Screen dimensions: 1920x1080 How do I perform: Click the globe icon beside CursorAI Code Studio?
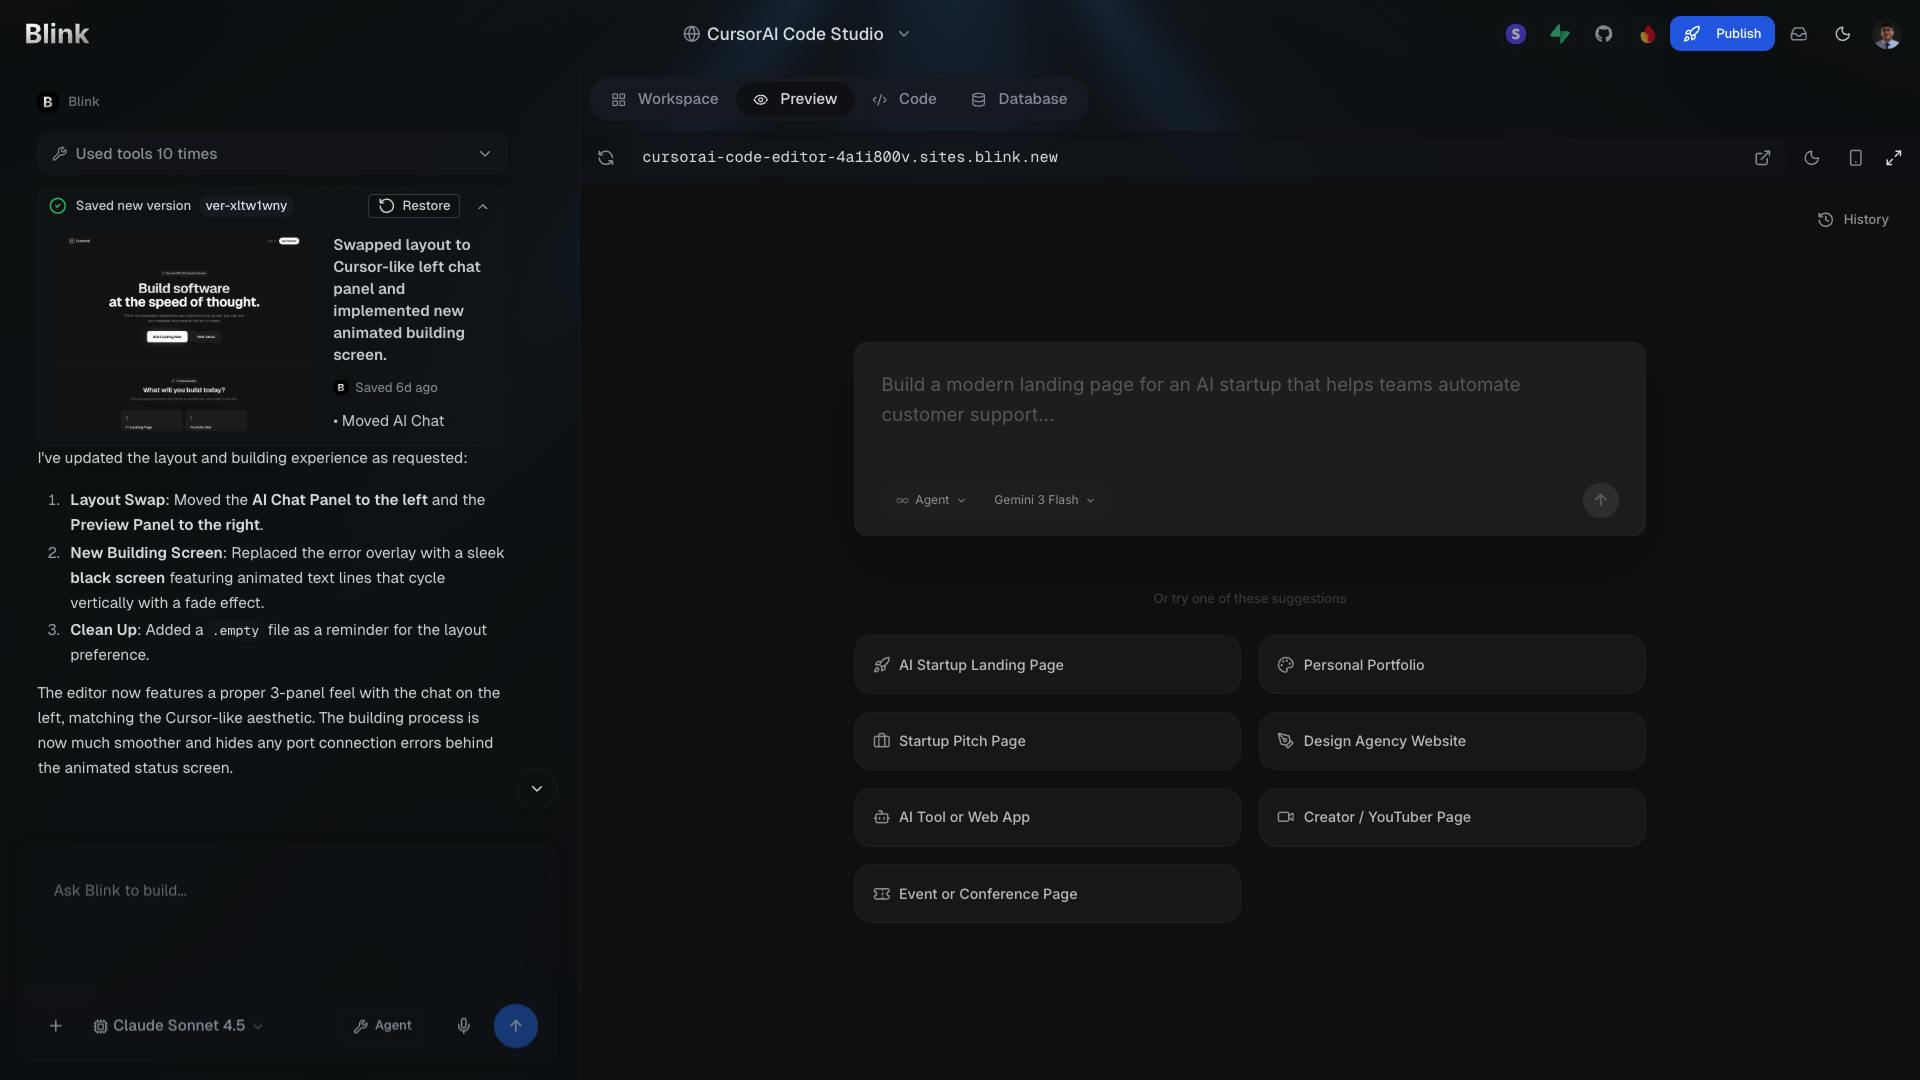point(691,34)
